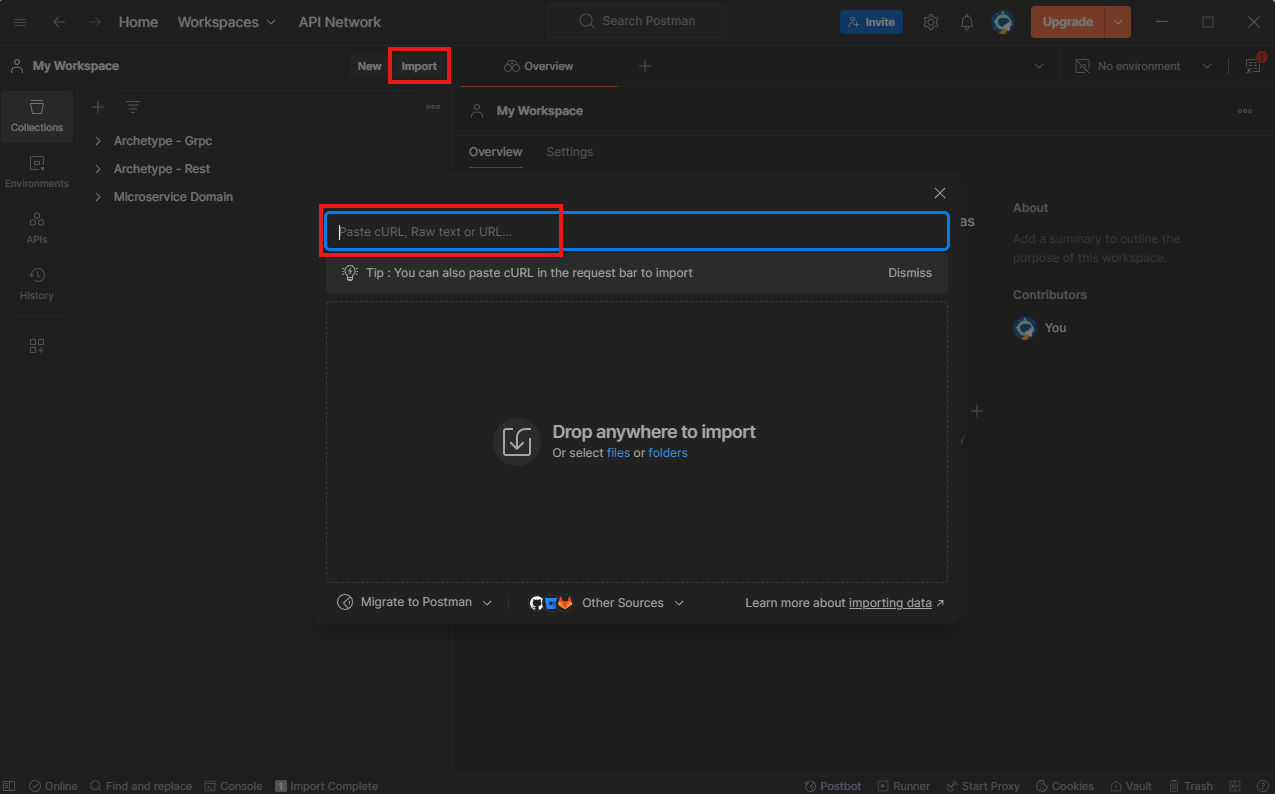
Task: Click the contributor named You
Action: tap(1056, 328)
